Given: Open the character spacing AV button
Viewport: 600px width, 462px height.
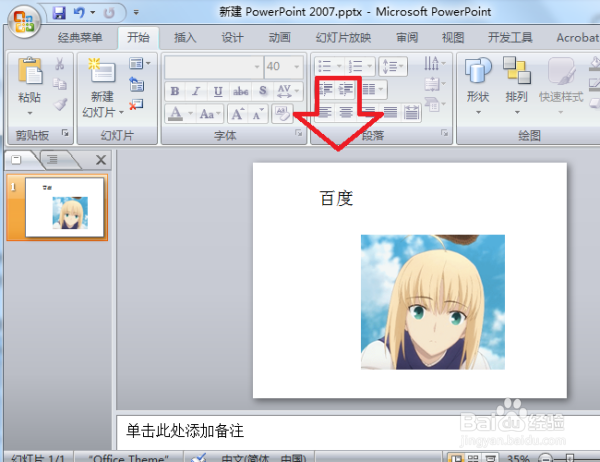Looking at the screenshot, I should coord(288,91).
